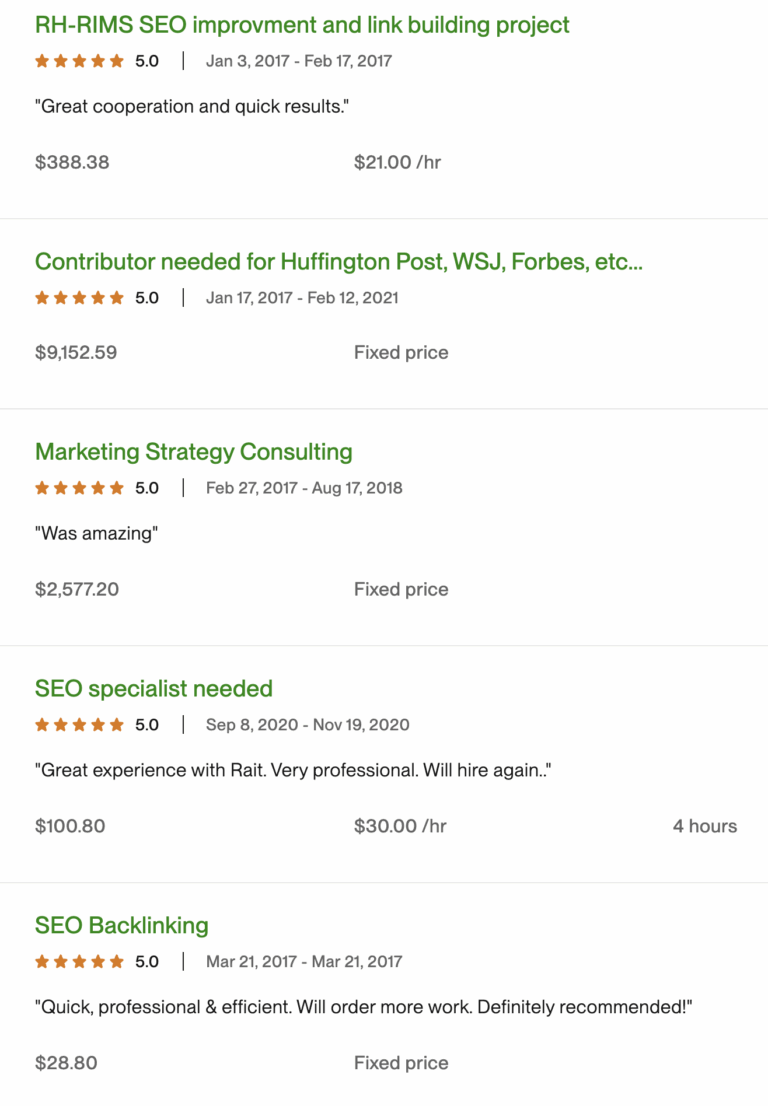Viewport: 768px width, 1106px height.
Task: Click the "Great experience with Rait" review
Action: 294,771
